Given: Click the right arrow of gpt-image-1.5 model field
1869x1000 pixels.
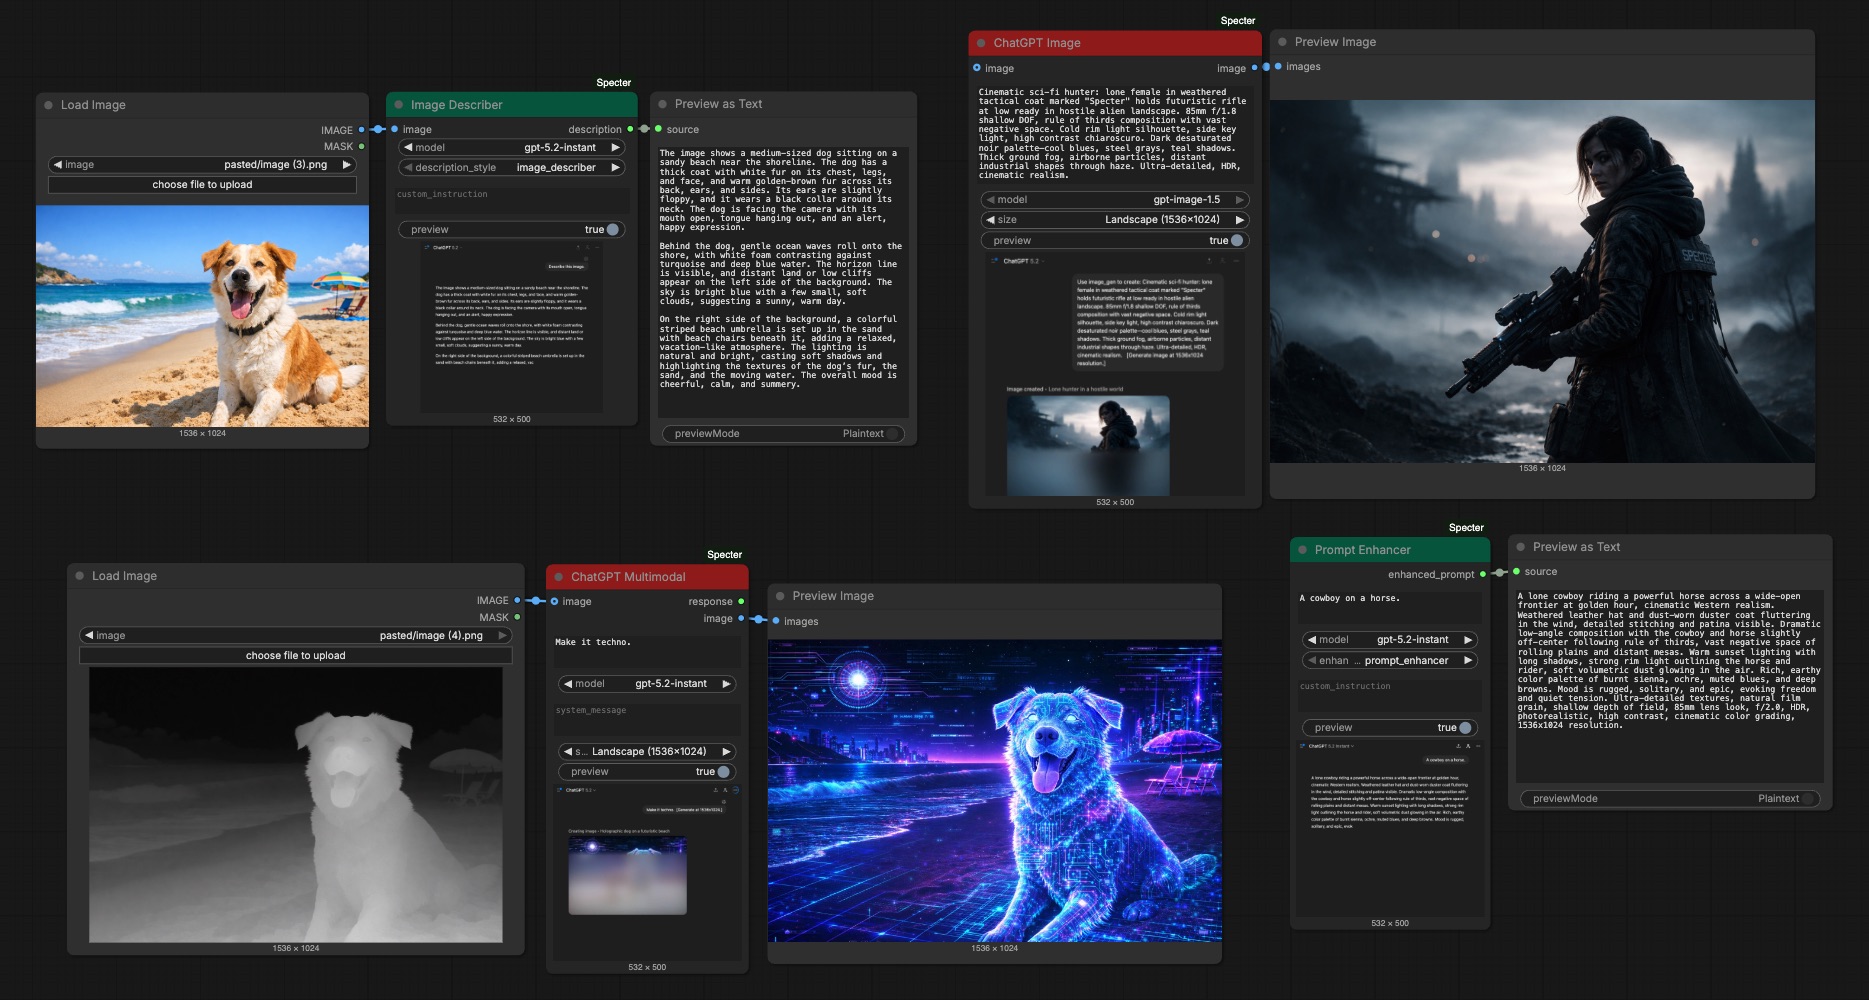Looking at the screenshot, I should pyautogui.click(x=1240, y=200).
